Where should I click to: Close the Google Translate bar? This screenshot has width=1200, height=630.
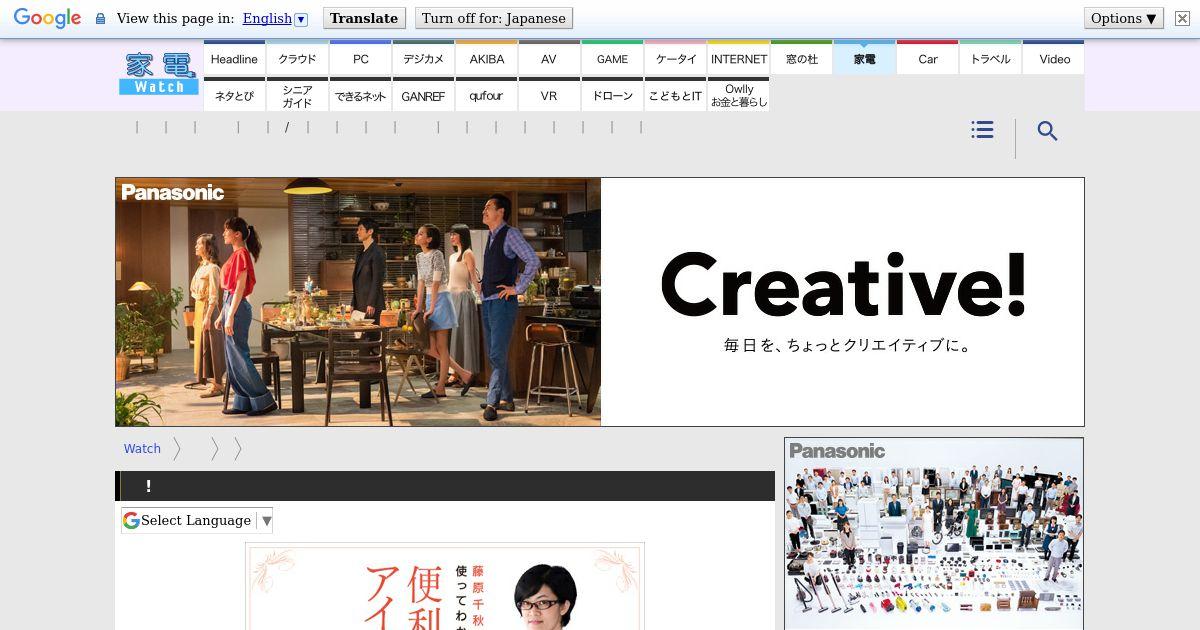tap(1182, 18)
